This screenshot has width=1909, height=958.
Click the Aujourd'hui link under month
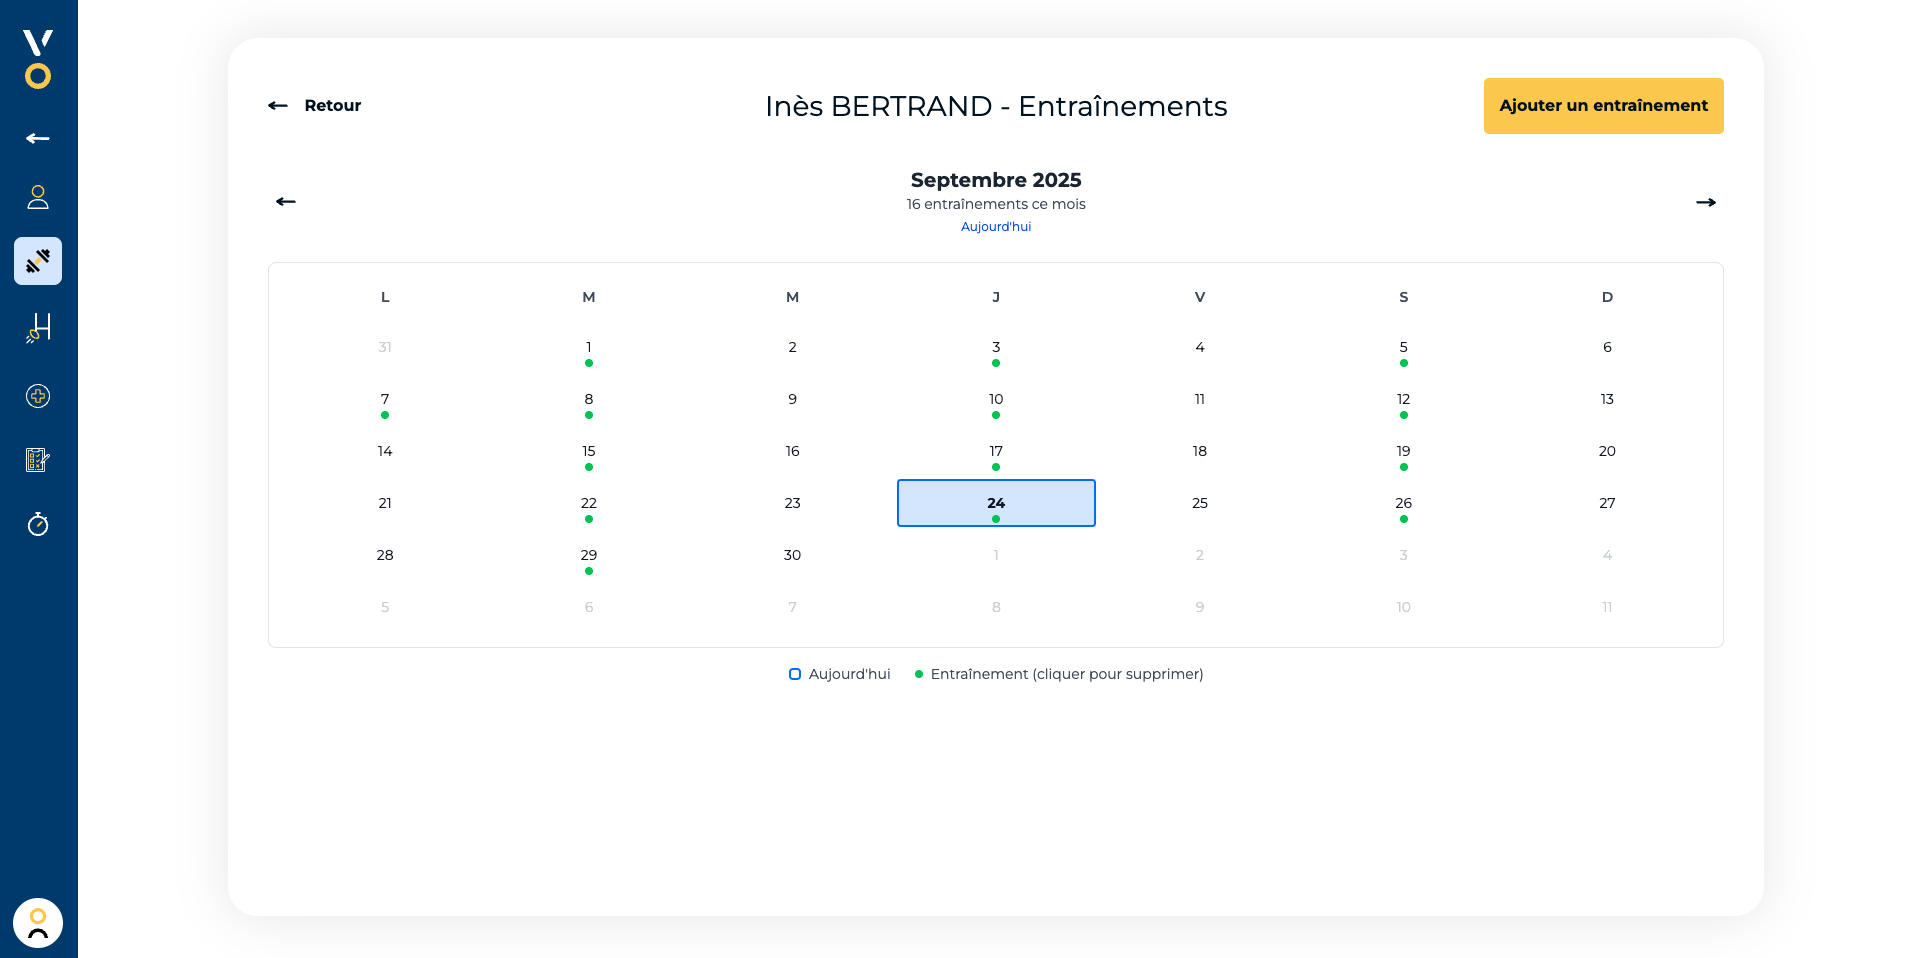point(995,227)
